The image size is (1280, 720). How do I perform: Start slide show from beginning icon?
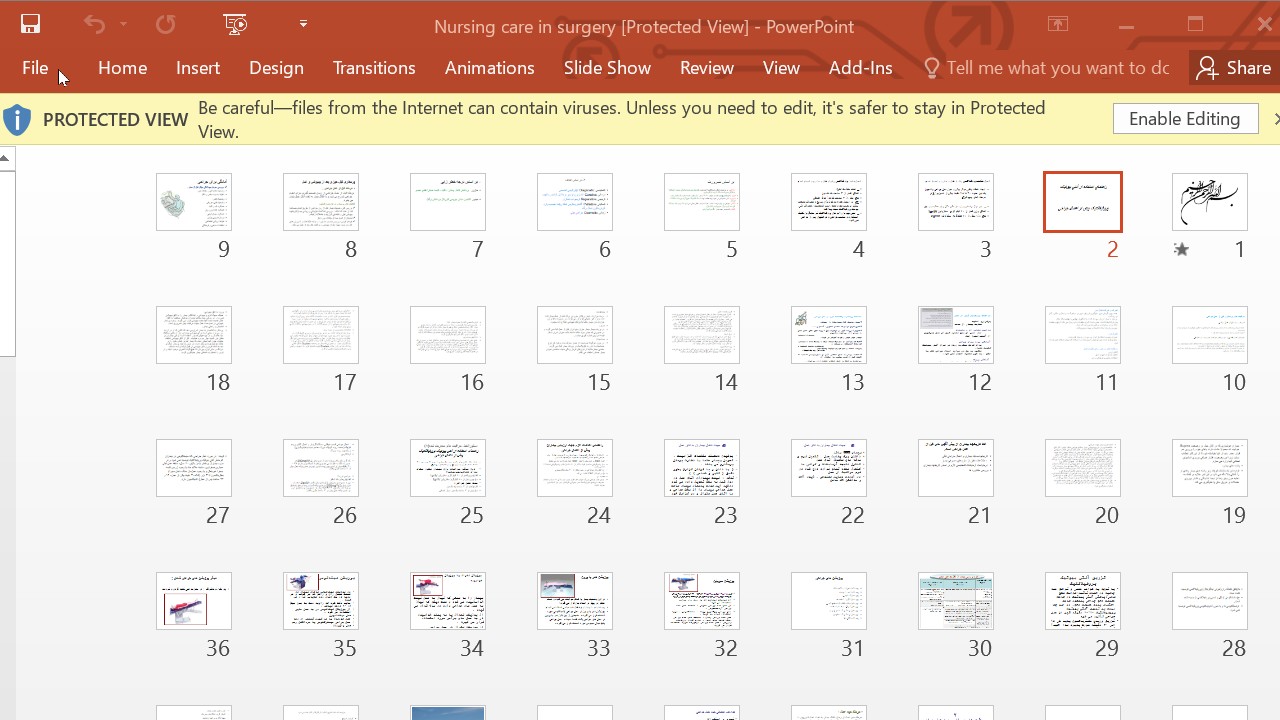coord(235,25)
